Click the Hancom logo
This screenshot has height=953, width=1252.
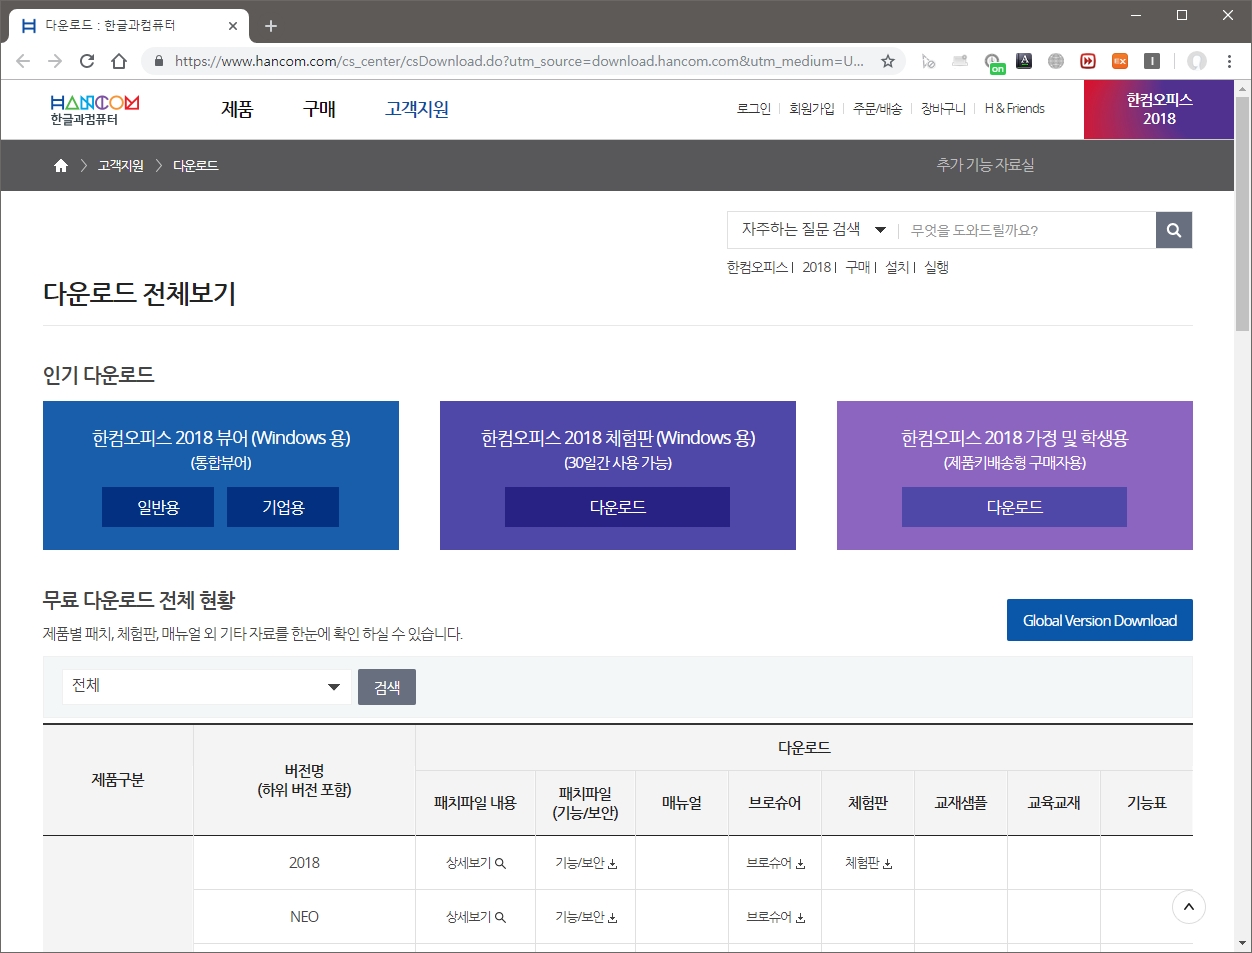coord(95,110)
